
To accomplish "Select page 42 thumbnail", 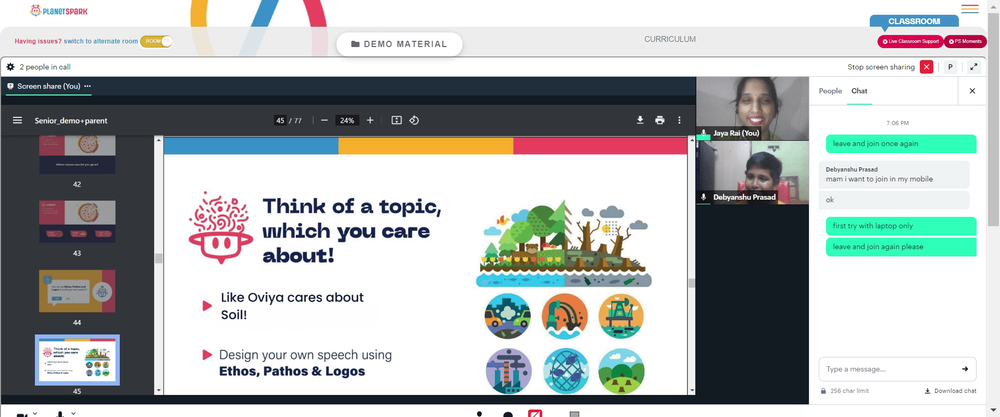I will coord(77,155).
